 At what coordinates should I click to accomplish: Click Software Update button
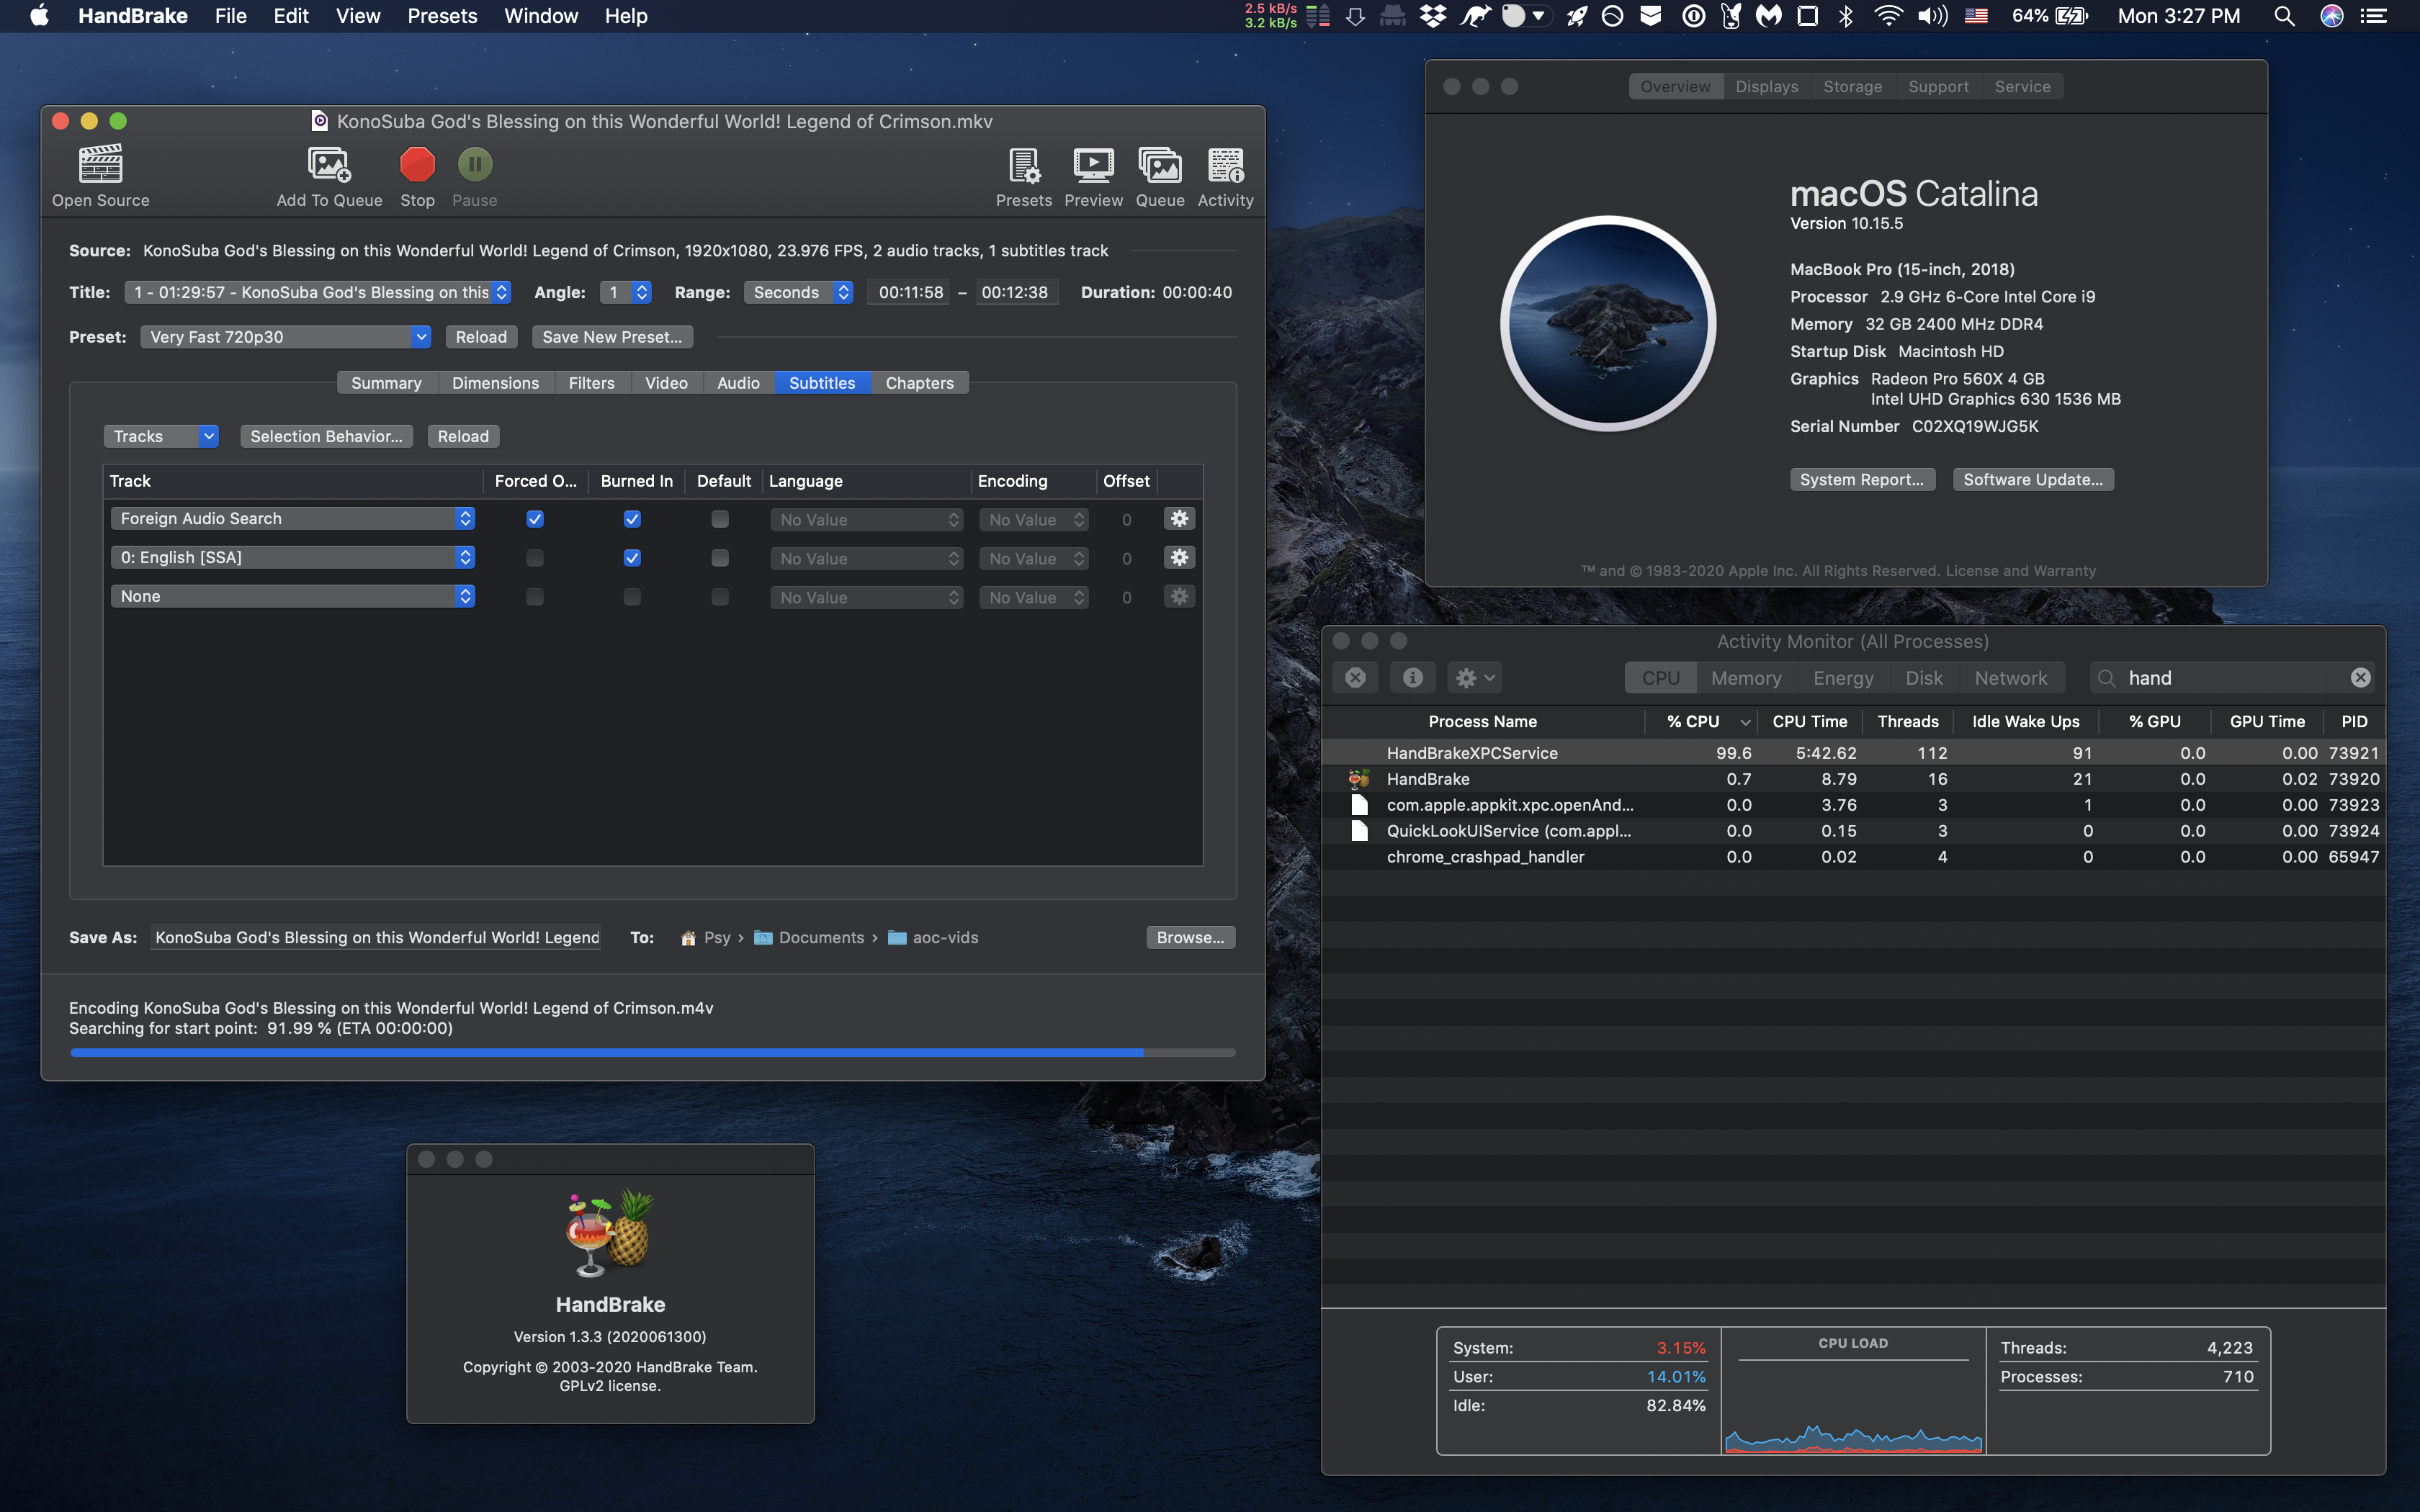pos(2033,479)
